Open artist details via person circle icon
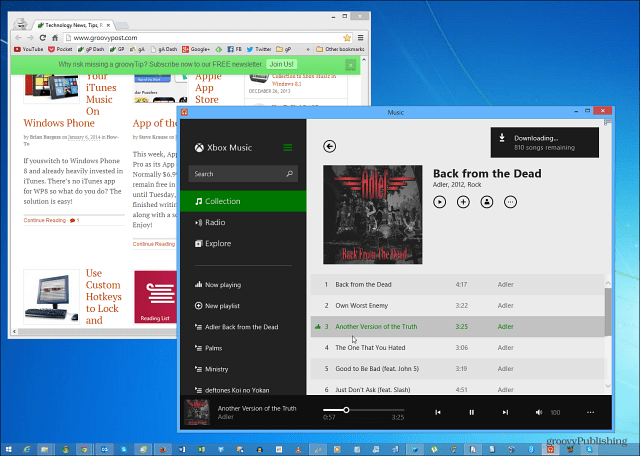Image resolution: width=640 pixels, height=456 pixels. click(487, 202)
